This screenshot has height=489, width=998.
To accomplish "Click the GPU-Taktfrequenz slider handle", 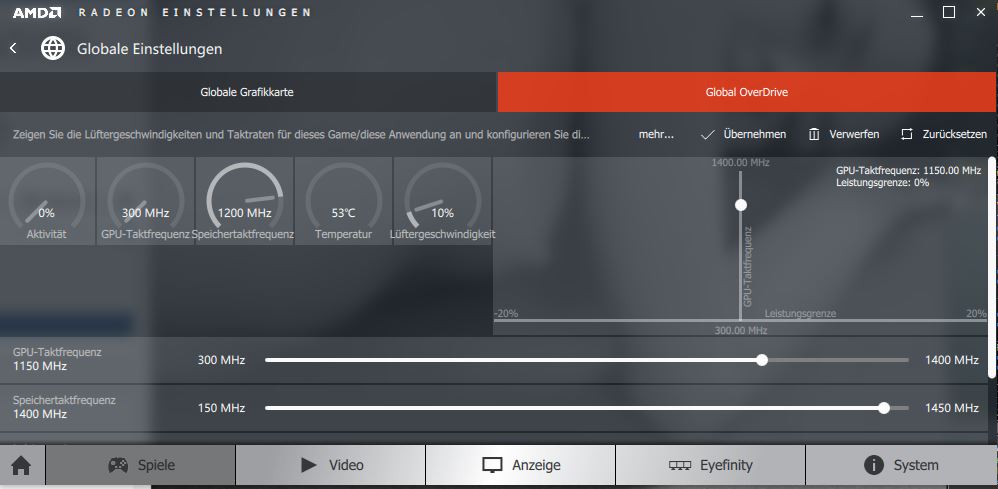I will click(762, 360).
